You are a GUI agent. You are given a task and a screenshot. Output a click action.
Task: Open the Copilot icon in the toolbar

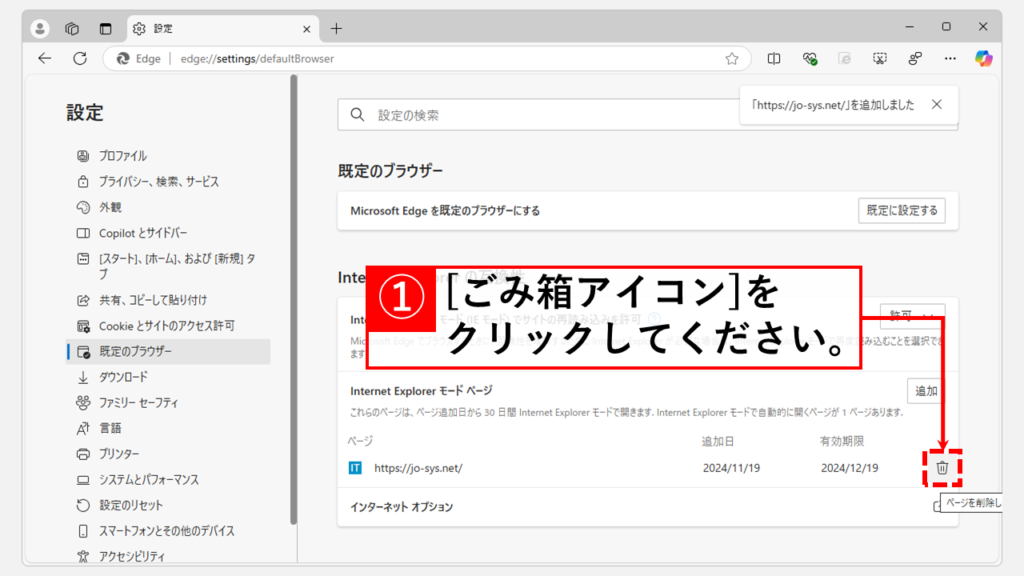tap(983, 59)
